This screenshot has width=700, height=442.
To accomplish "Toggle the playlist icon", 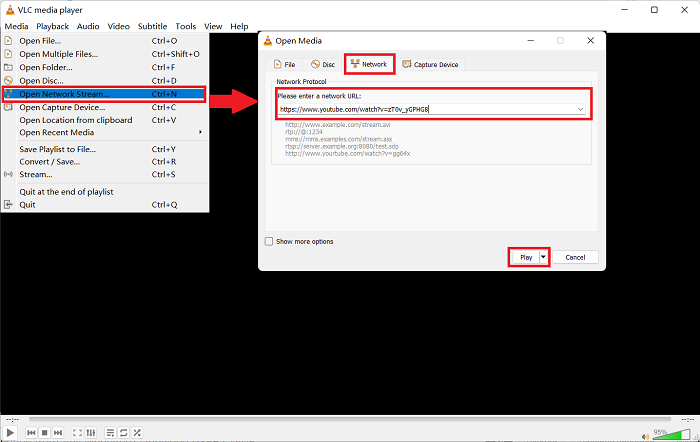I will point(110,433).
